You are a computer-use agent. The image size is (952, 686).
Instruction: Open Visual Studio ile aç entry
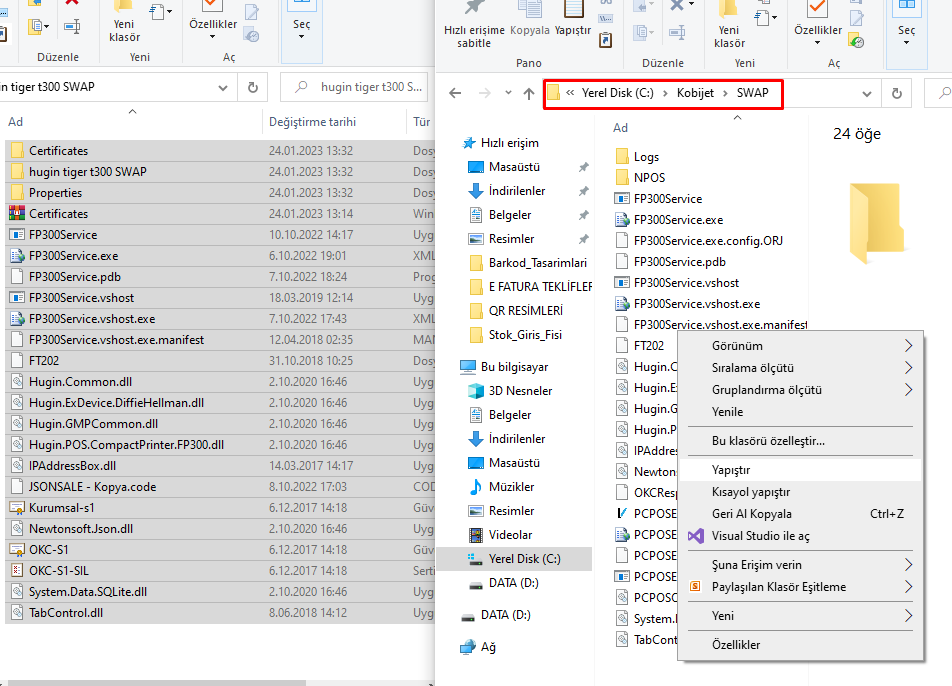[800, 535]
